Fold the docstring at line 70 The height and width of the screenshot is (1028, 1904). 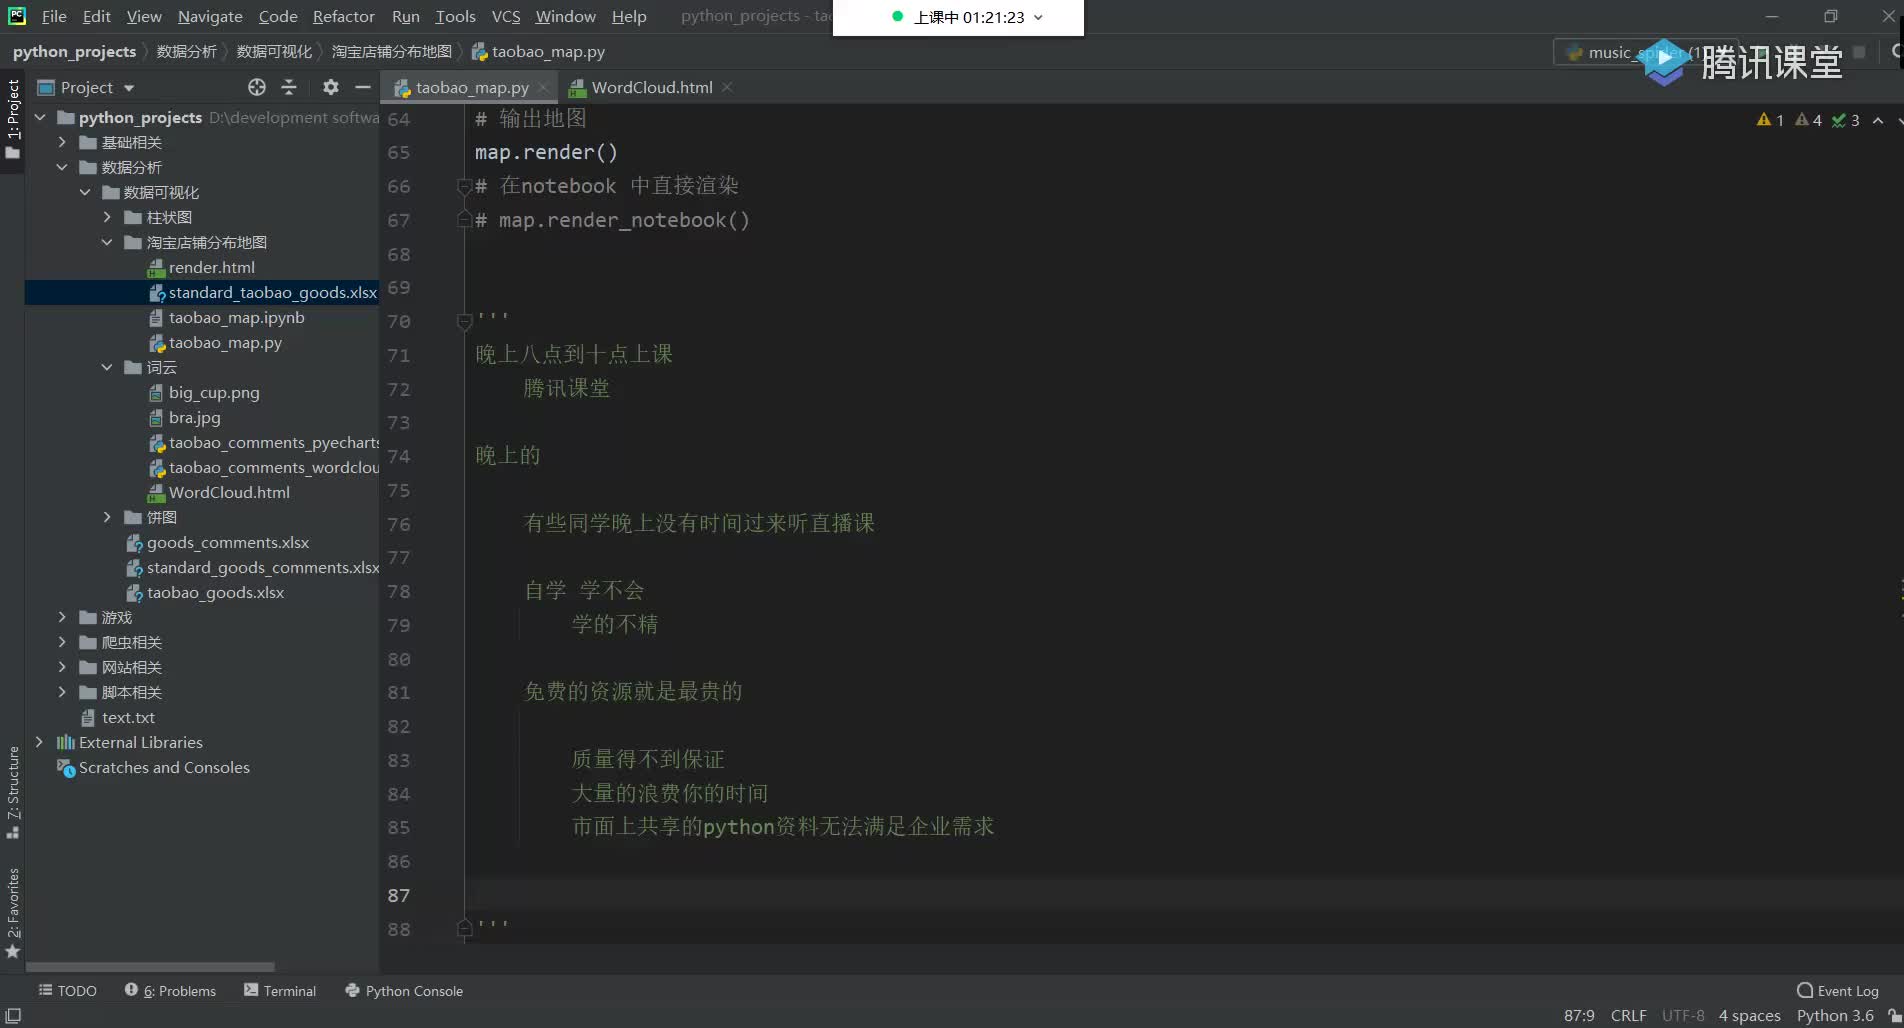pyautogui.click(x=464, y=321)
